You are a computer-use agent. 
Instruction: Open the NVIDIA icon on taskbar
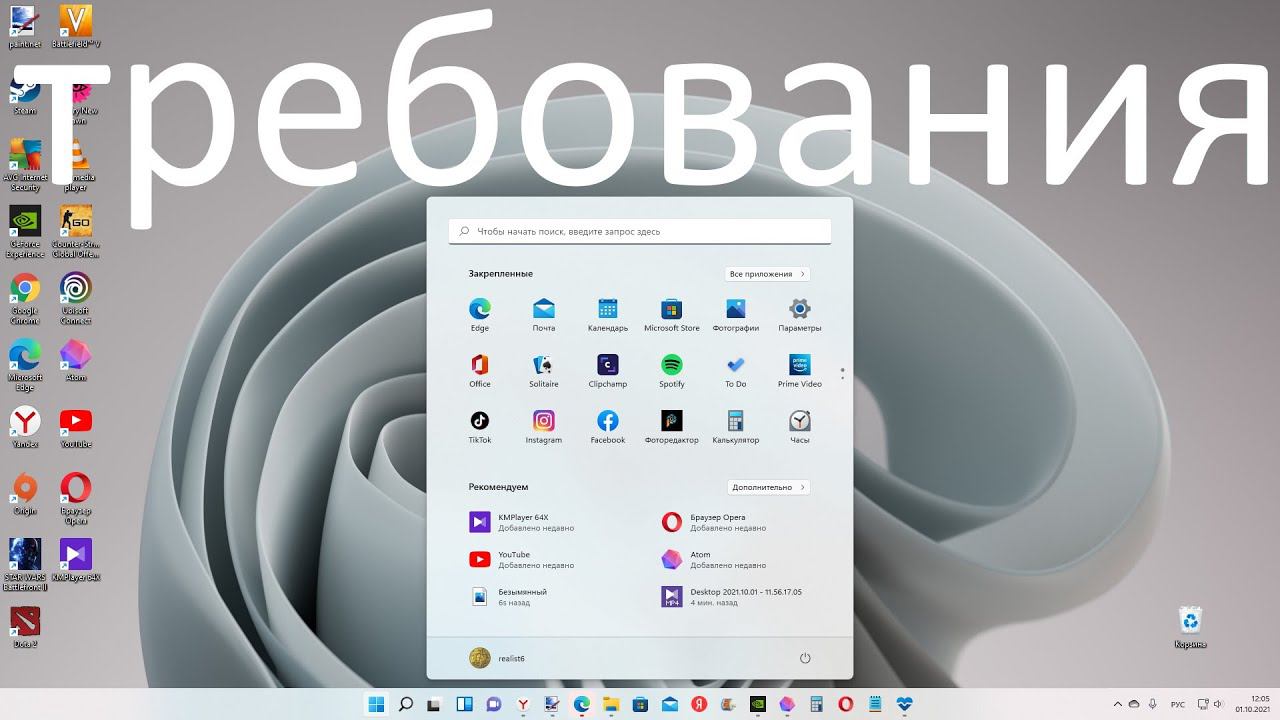point(757,704)
